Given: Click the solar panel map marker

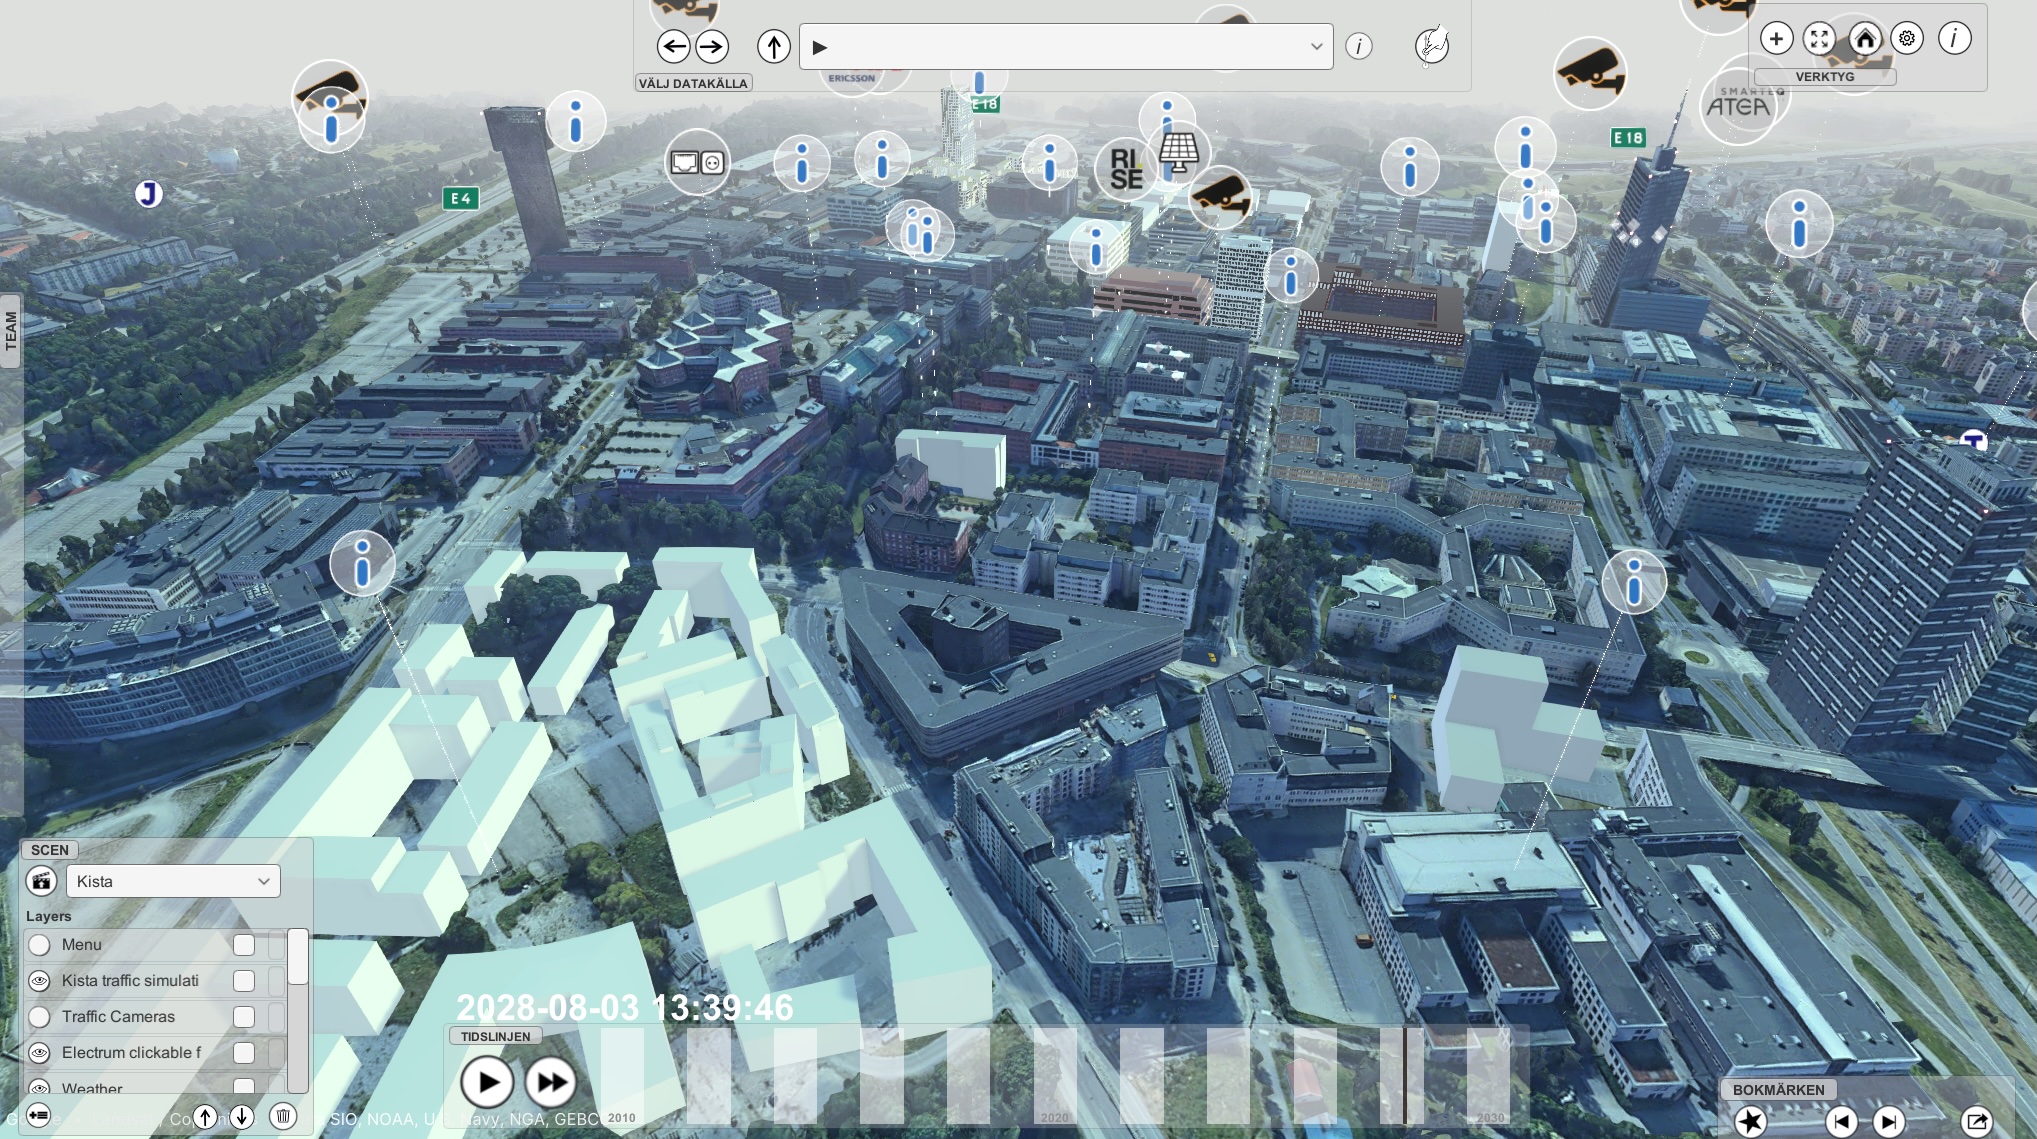Looking at the screenshot, I should [1179, 152].
